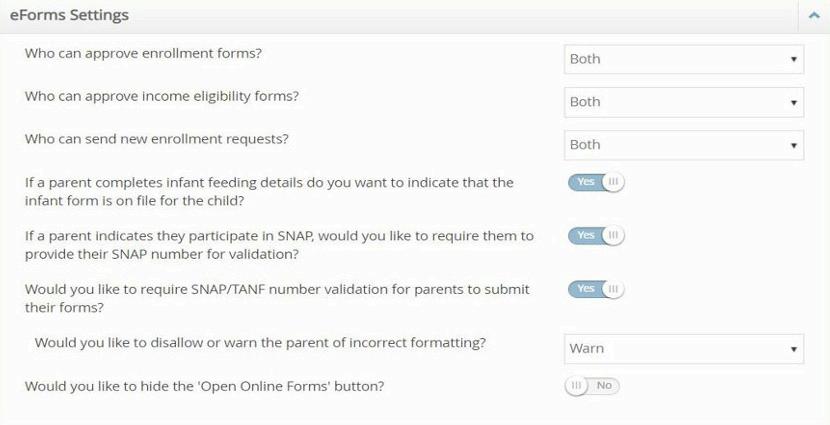Click arrow icon on enrollment requests select box
The image size is (830, 425).
tap(794, 145)
